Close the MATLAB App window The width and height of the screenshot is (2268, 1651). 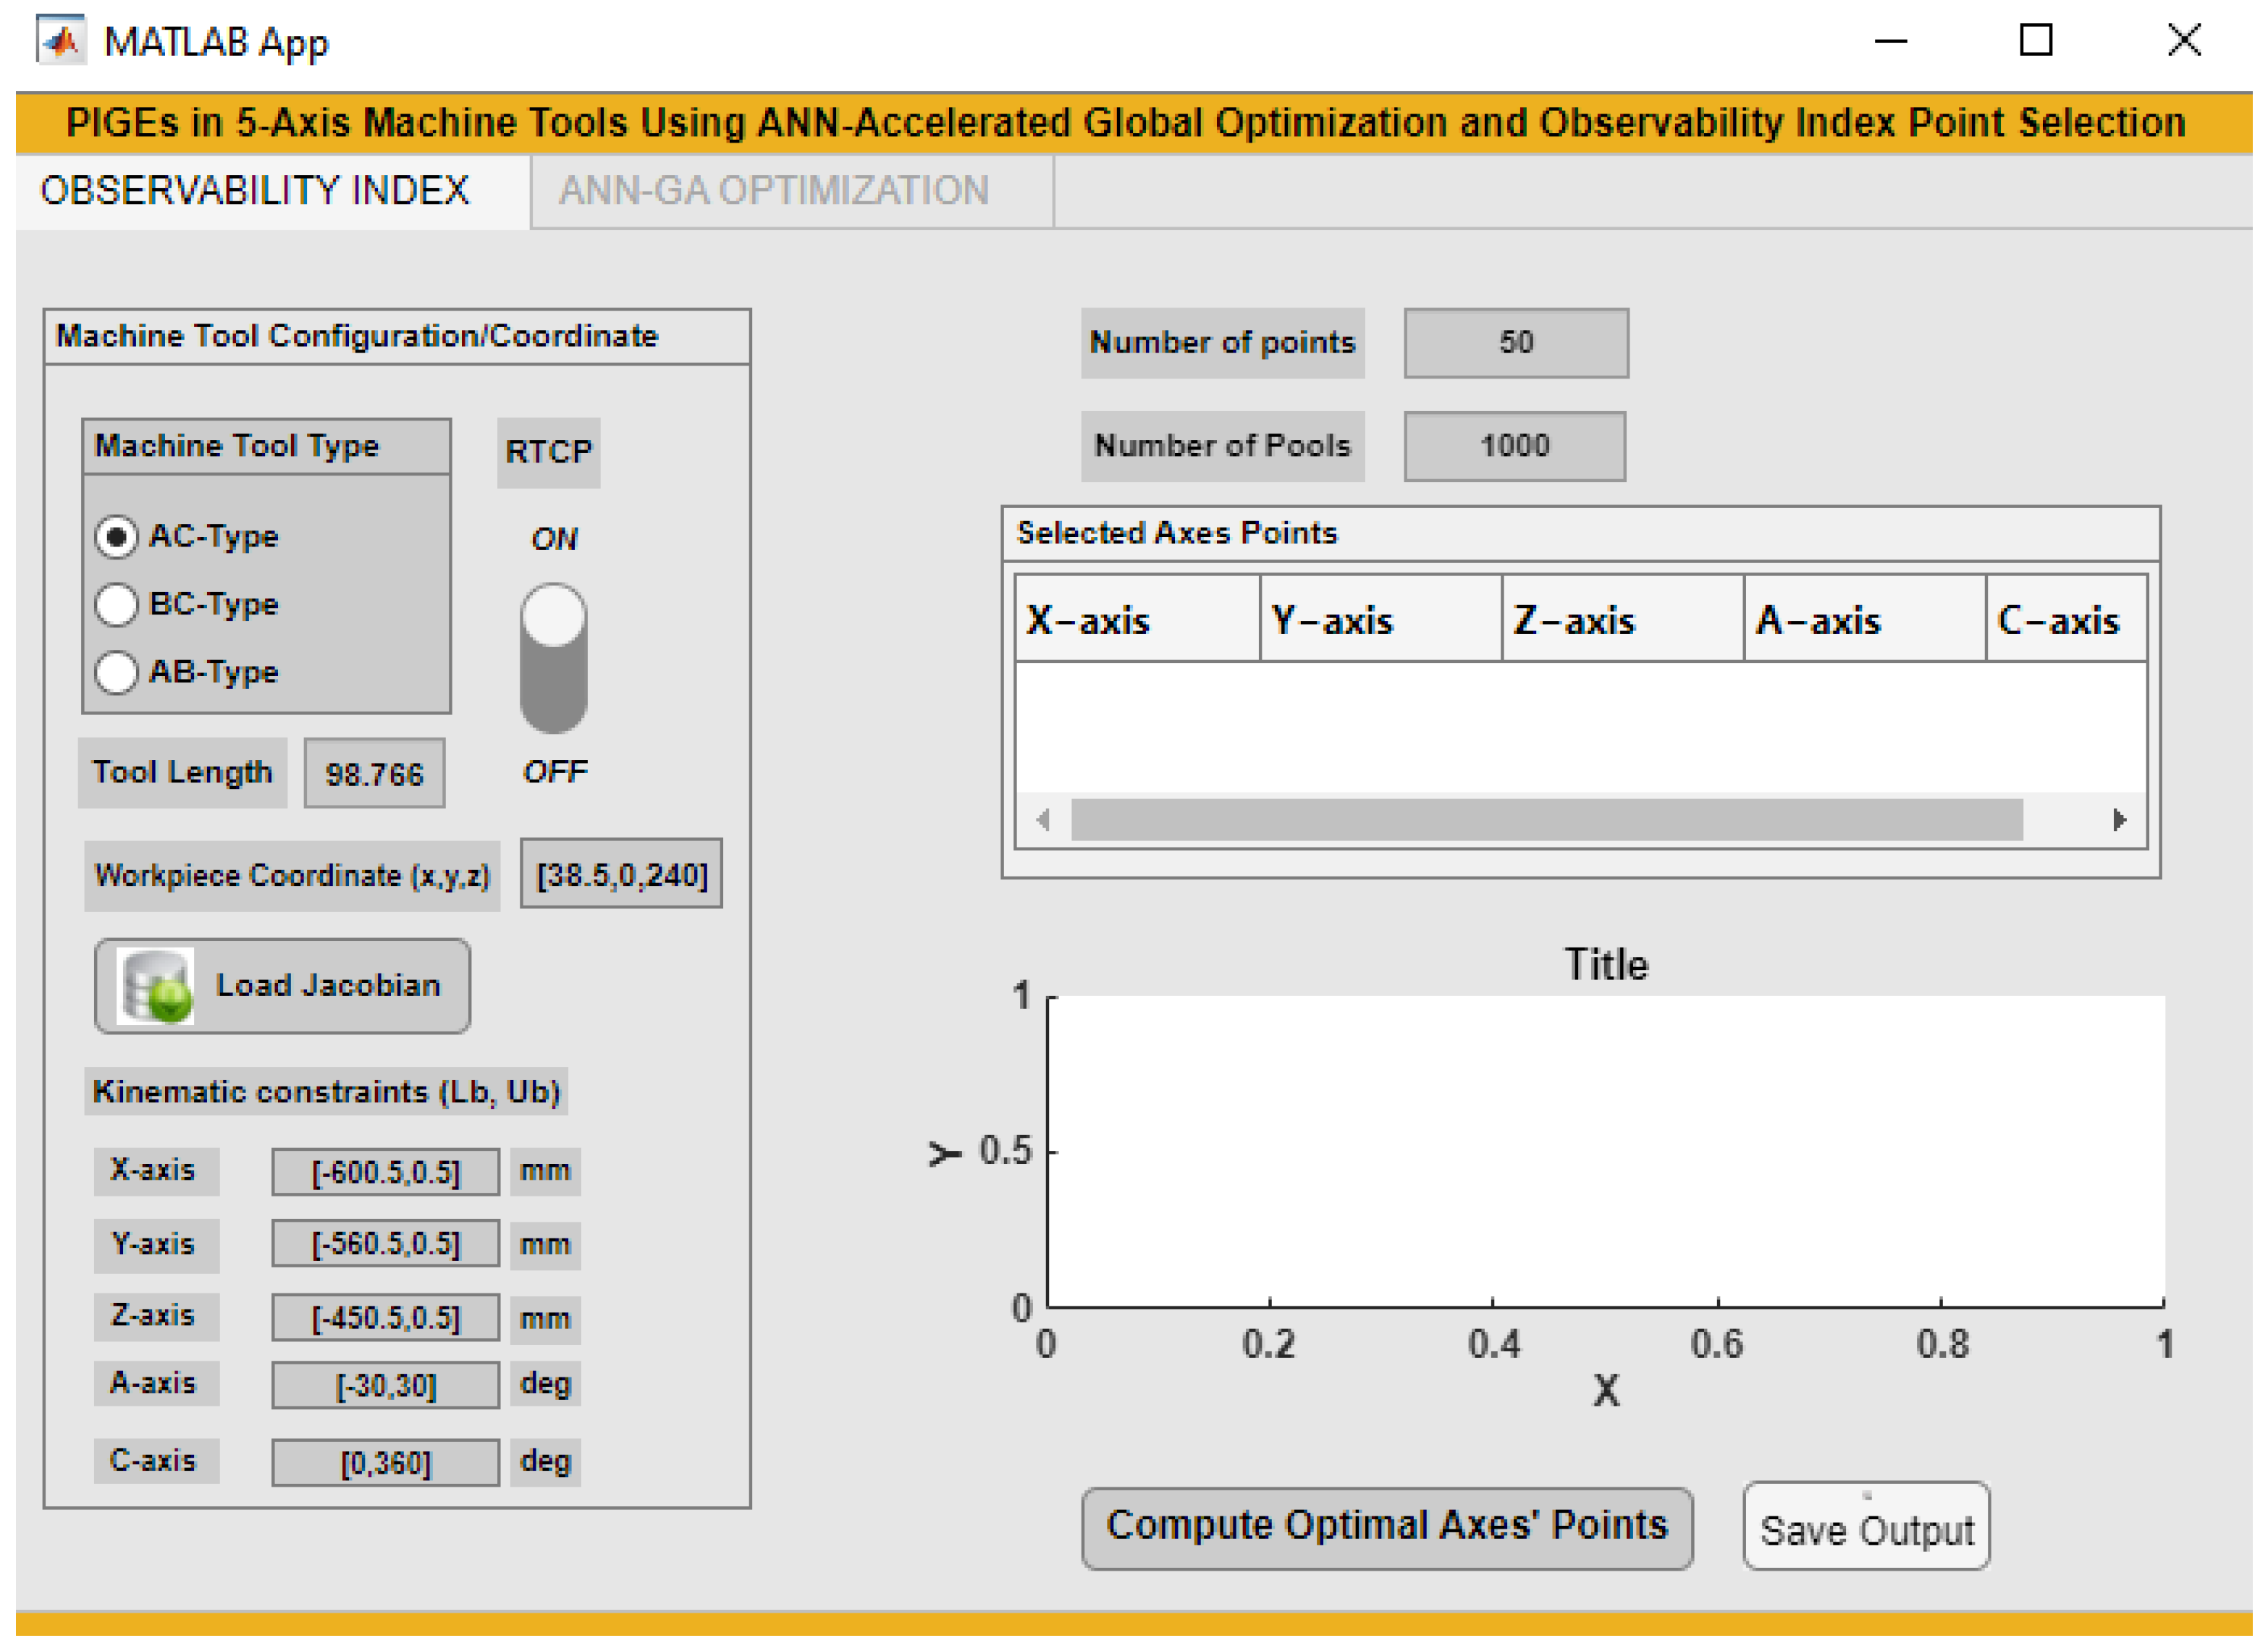click(2184, 41)
